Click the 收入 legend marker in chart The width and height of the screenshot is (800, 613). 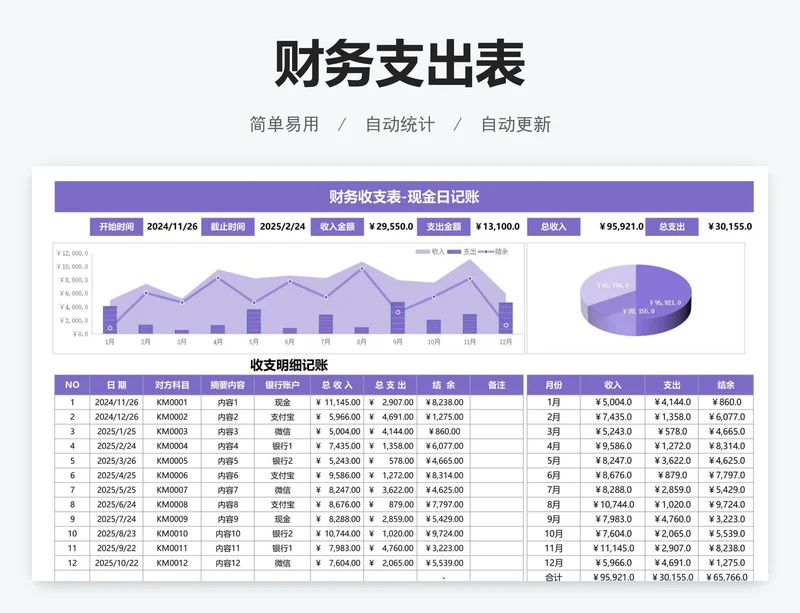423,252
